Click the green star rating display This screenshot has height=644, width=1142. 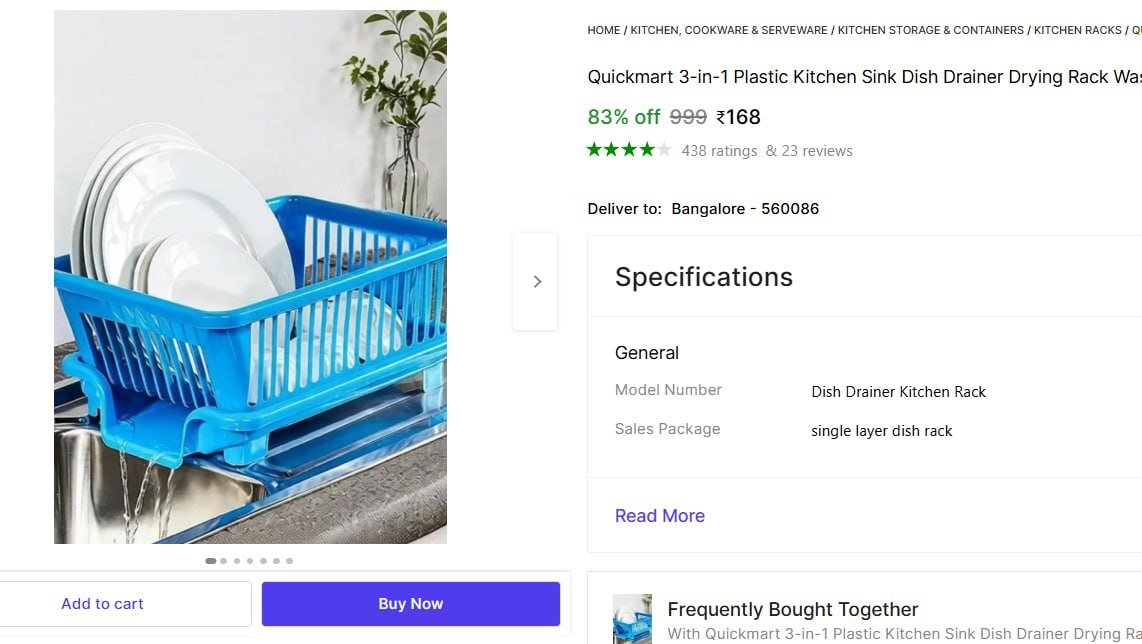[629, 148]
